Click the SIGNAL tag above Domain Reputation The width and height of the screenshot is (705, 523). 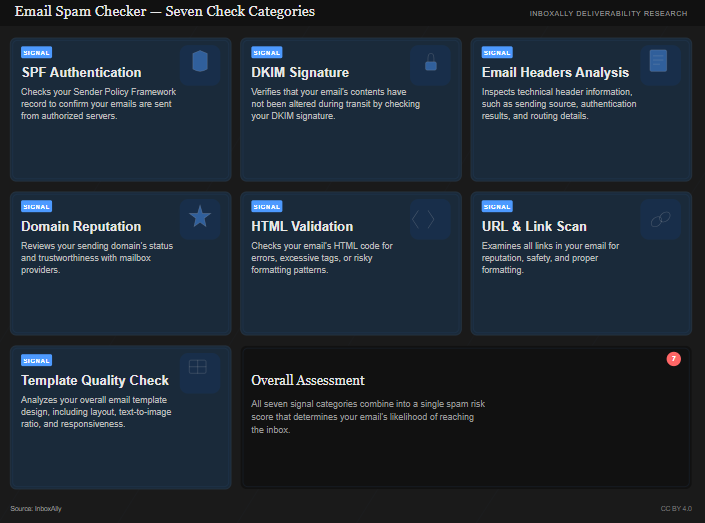click(36, 206)
